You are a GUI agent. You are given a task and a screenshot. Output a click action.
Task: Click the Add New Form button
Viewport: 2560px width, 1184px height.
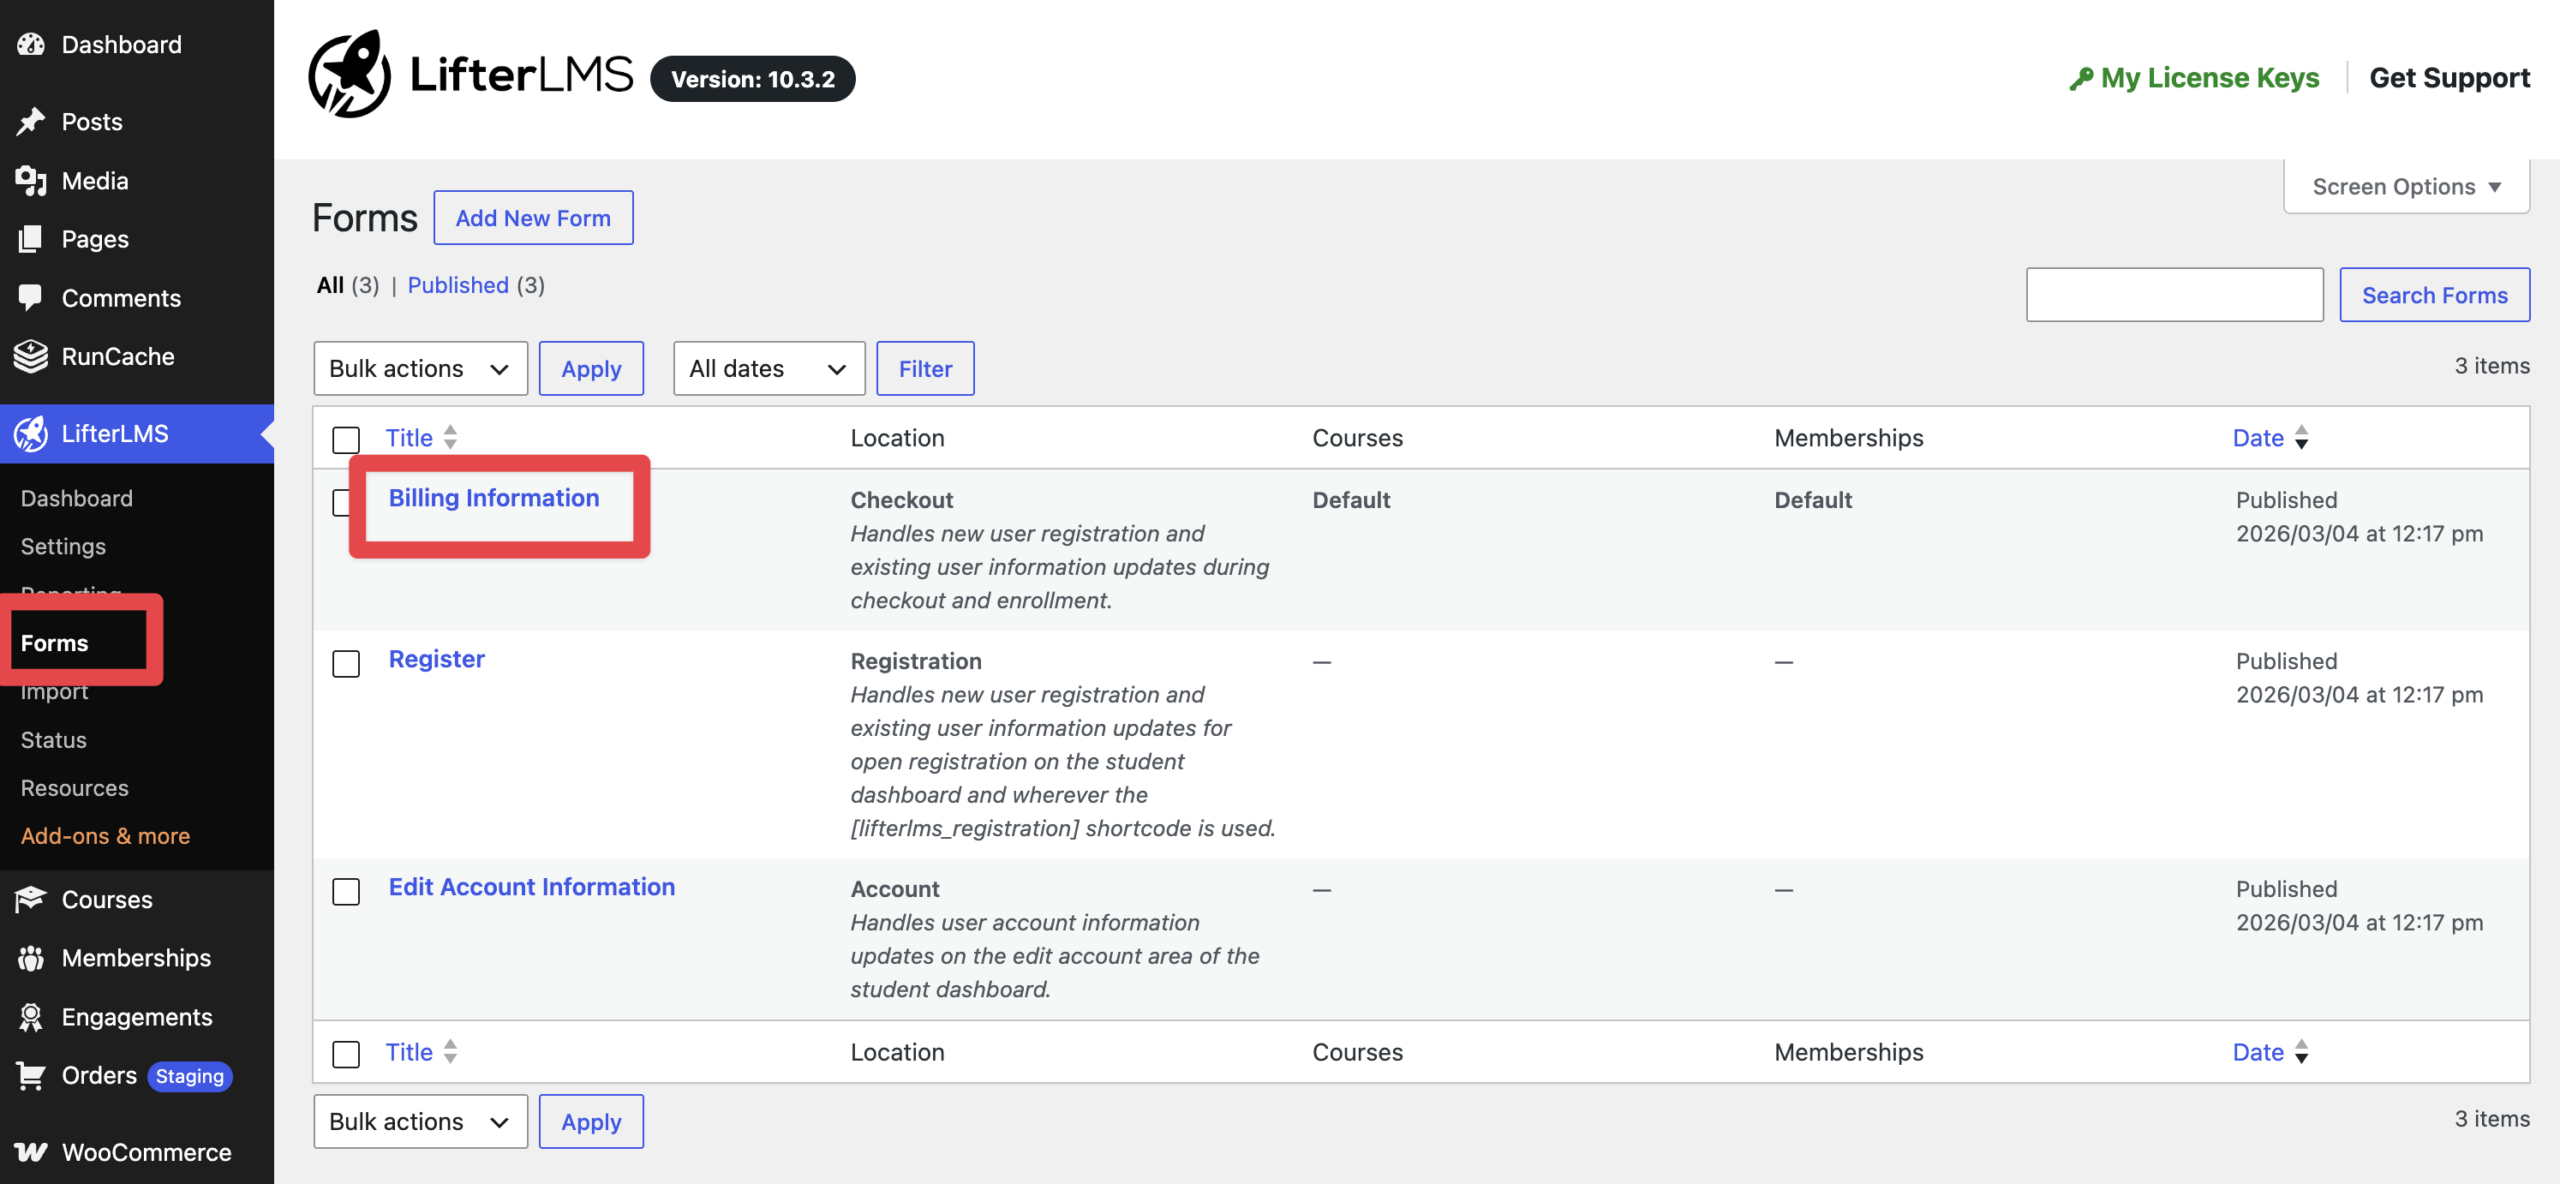tap(533, 217)
